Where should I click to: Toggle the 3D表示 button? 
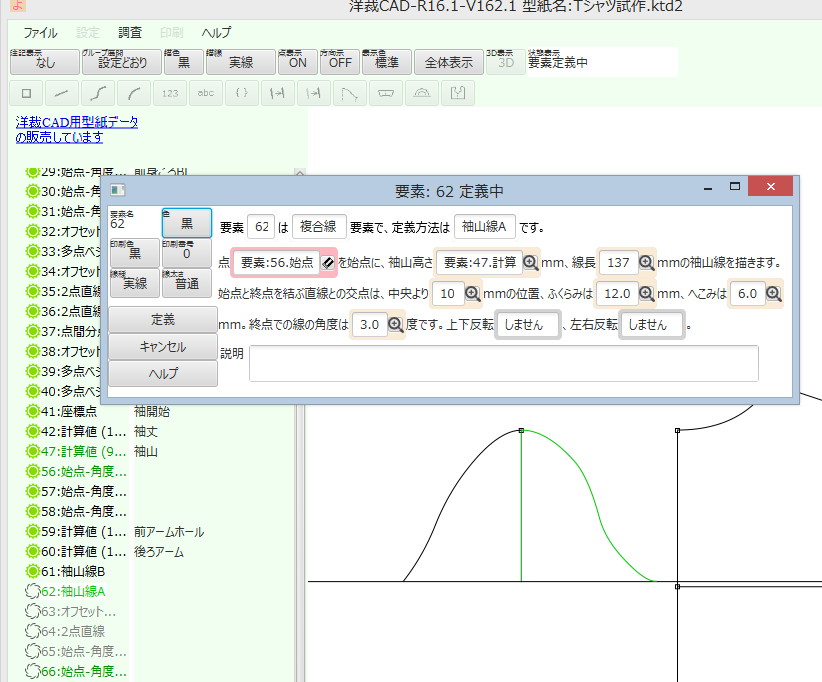[505, 62]
